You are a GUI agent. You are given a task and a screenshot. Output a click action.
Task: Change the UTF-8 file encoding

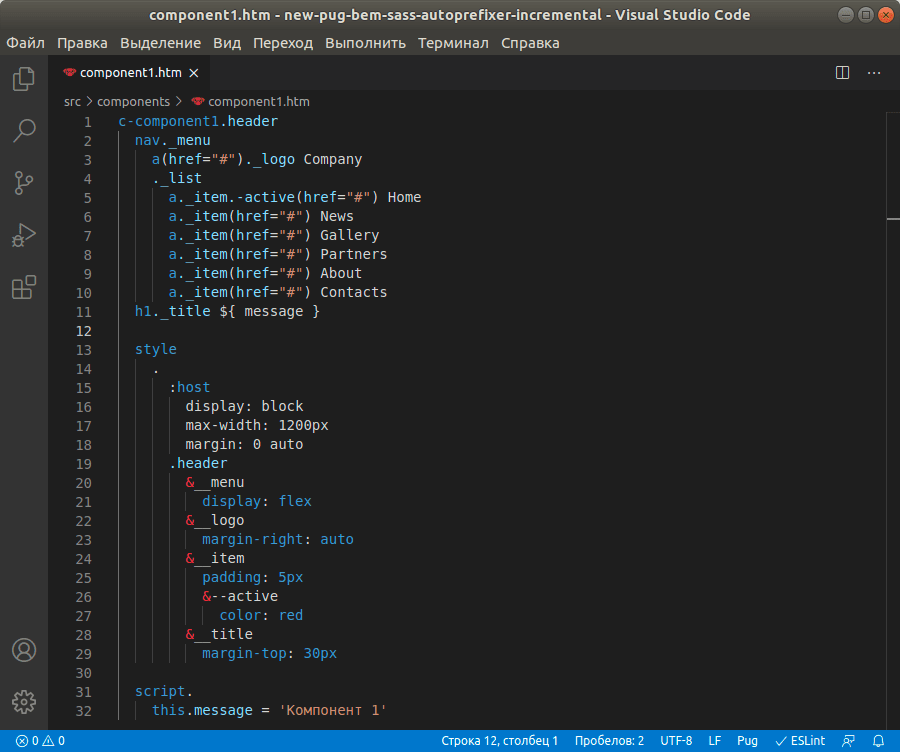pyautogui.click(x=676, y=741)
